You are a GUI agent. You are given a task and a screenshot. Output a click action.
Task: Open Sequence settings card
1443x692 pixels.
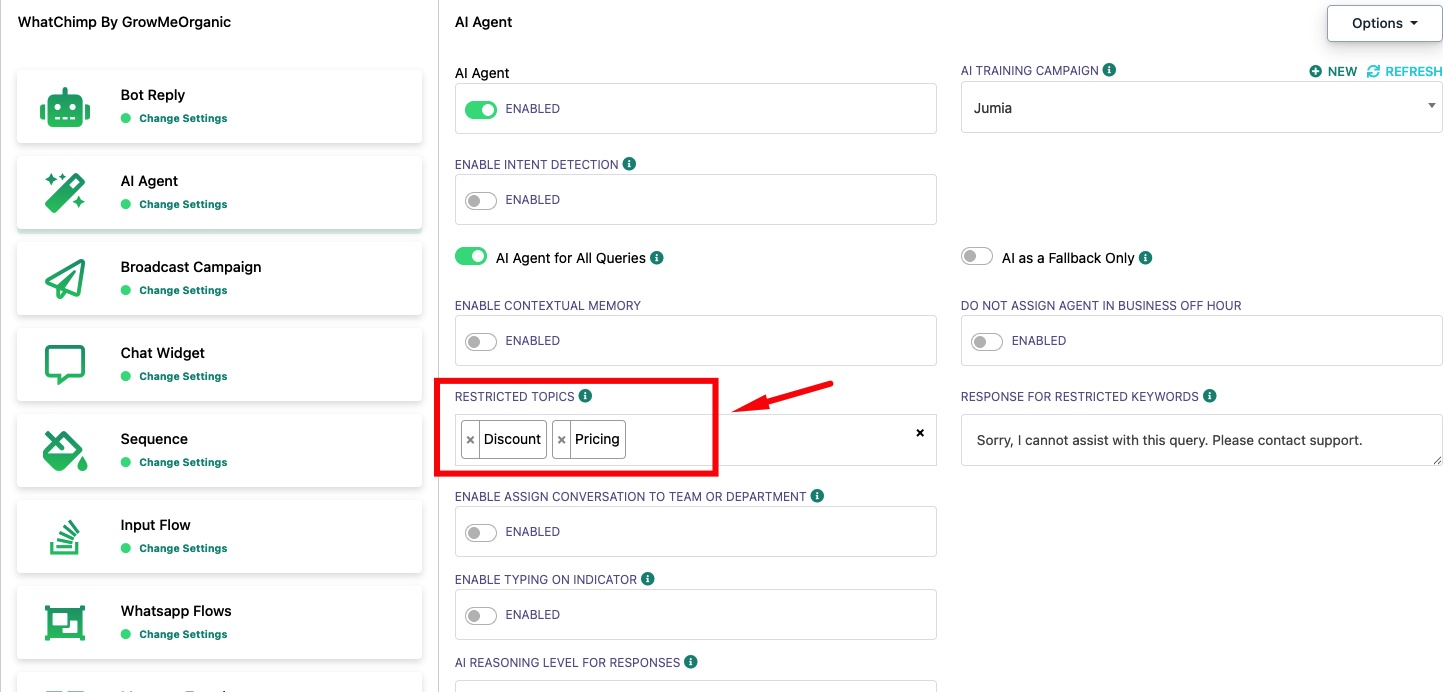pyautogui.click(x=219, y=451)
